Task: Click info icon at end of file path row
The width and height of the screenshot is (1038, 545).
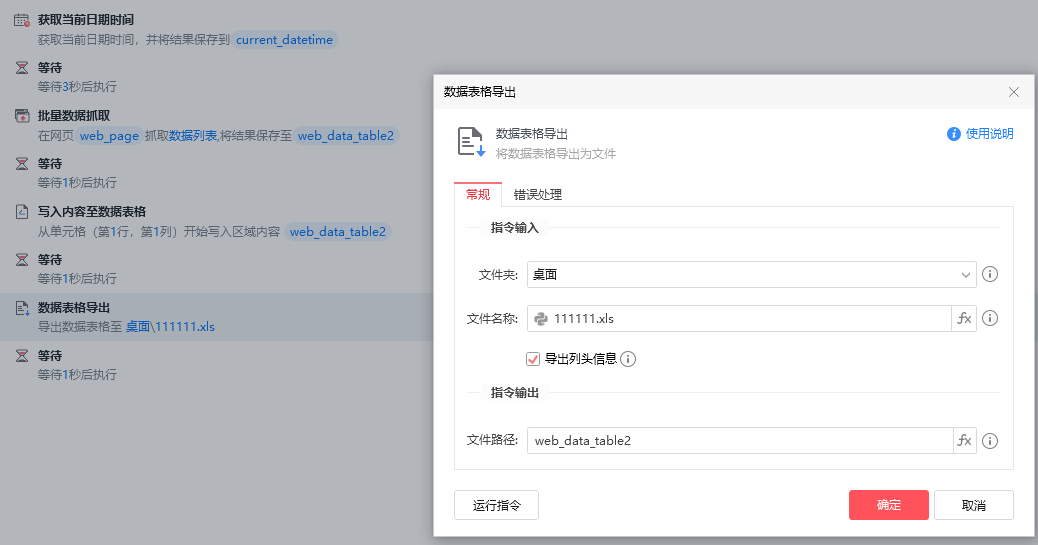Action: tap(990, 441)
